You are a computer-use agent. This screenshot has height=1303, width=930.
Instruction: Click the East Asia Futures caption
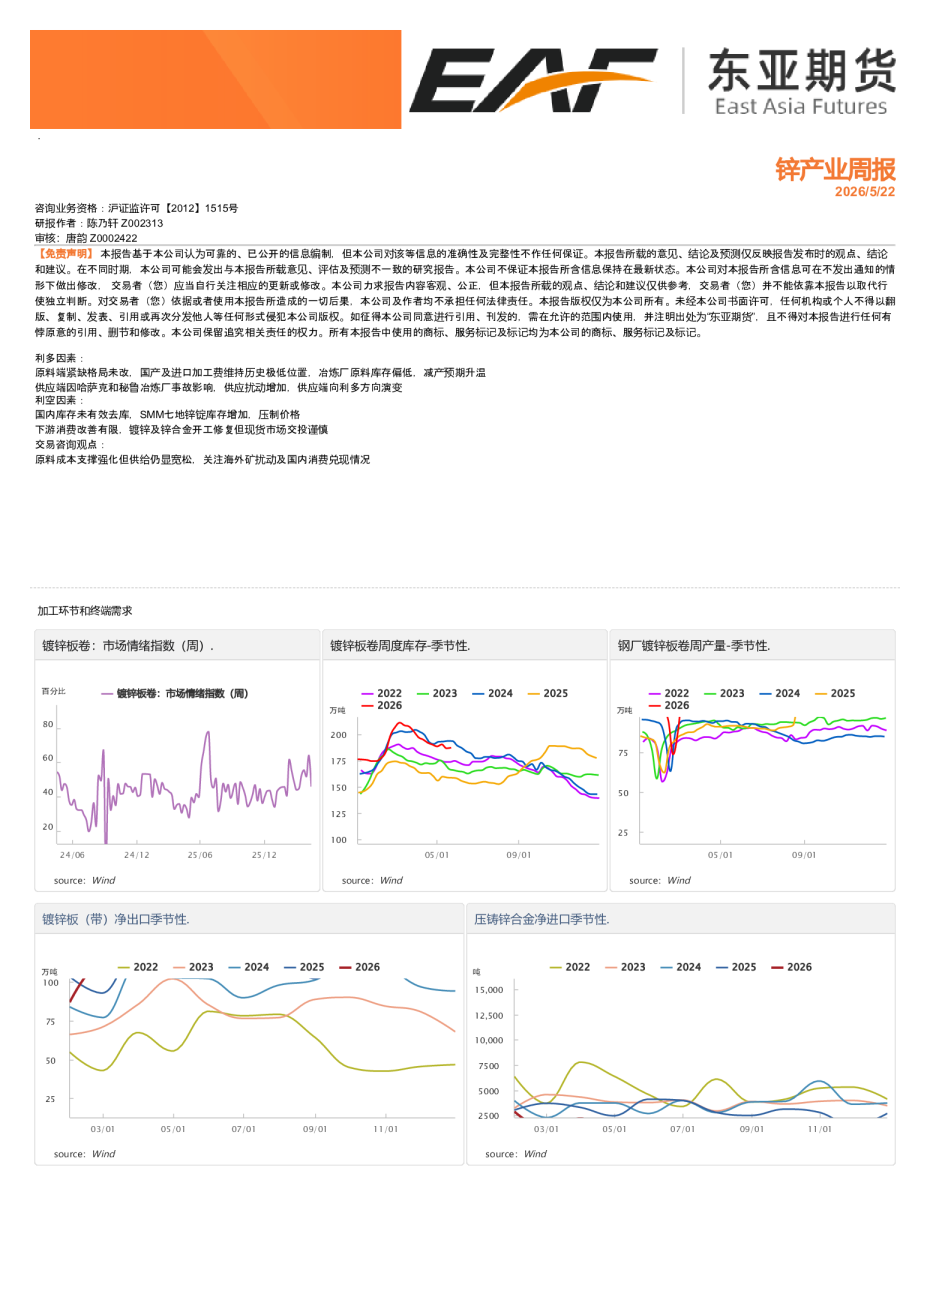(x=801, y=106)
